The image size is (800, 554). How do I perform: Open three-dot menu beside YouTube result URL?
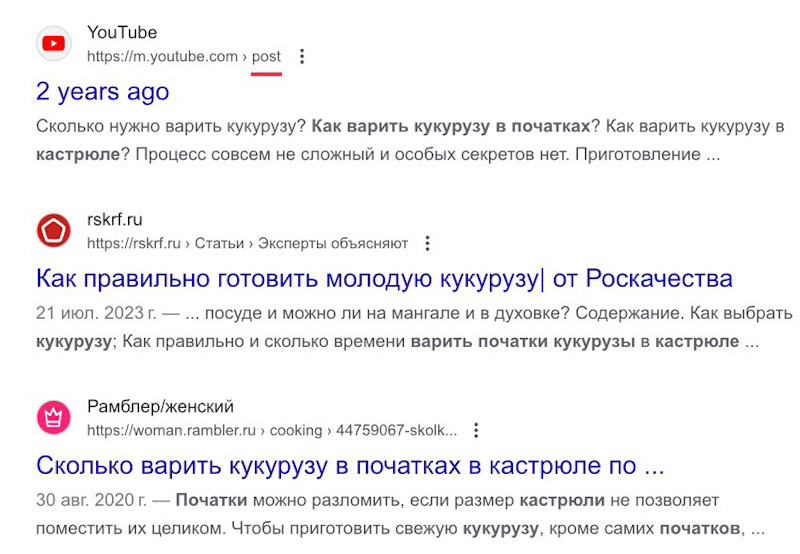pos(302,56)
